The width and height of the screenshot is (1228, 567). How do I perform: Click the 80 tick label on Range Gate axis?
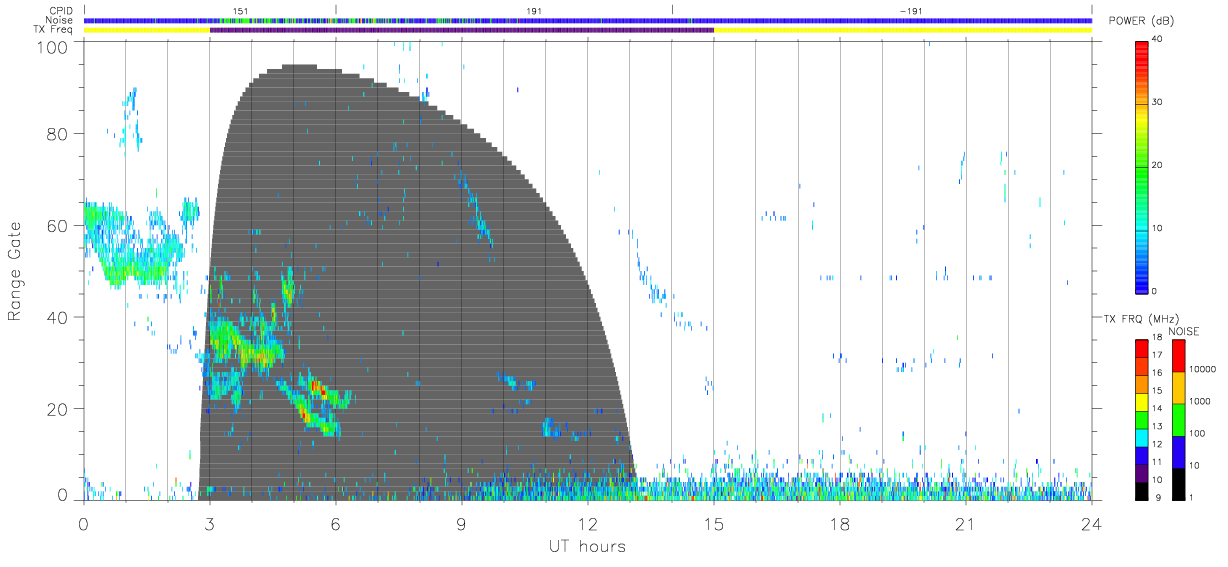[x=57, y=134]
